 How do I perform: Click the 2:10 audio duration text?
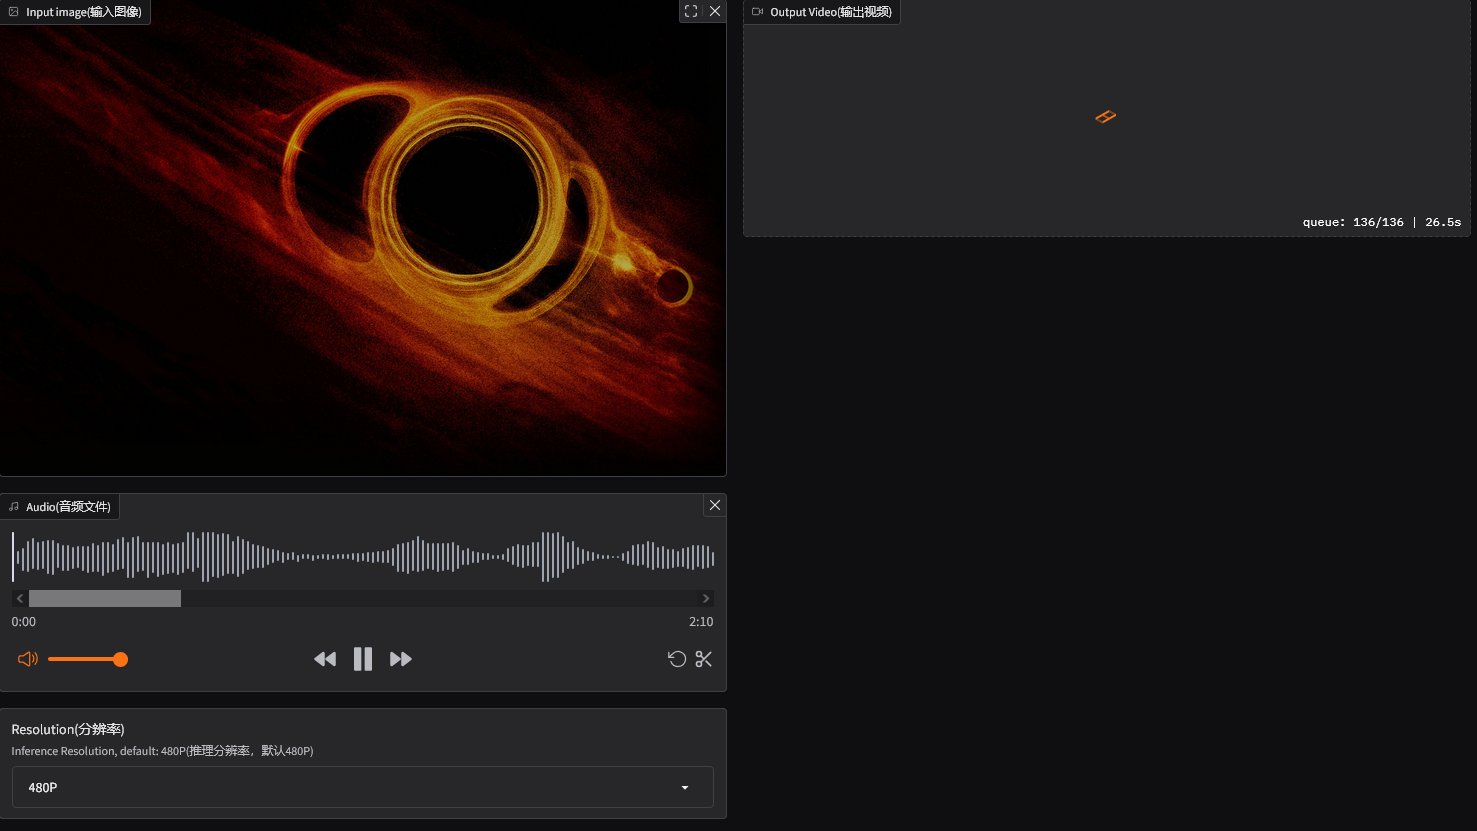[701, 622]
